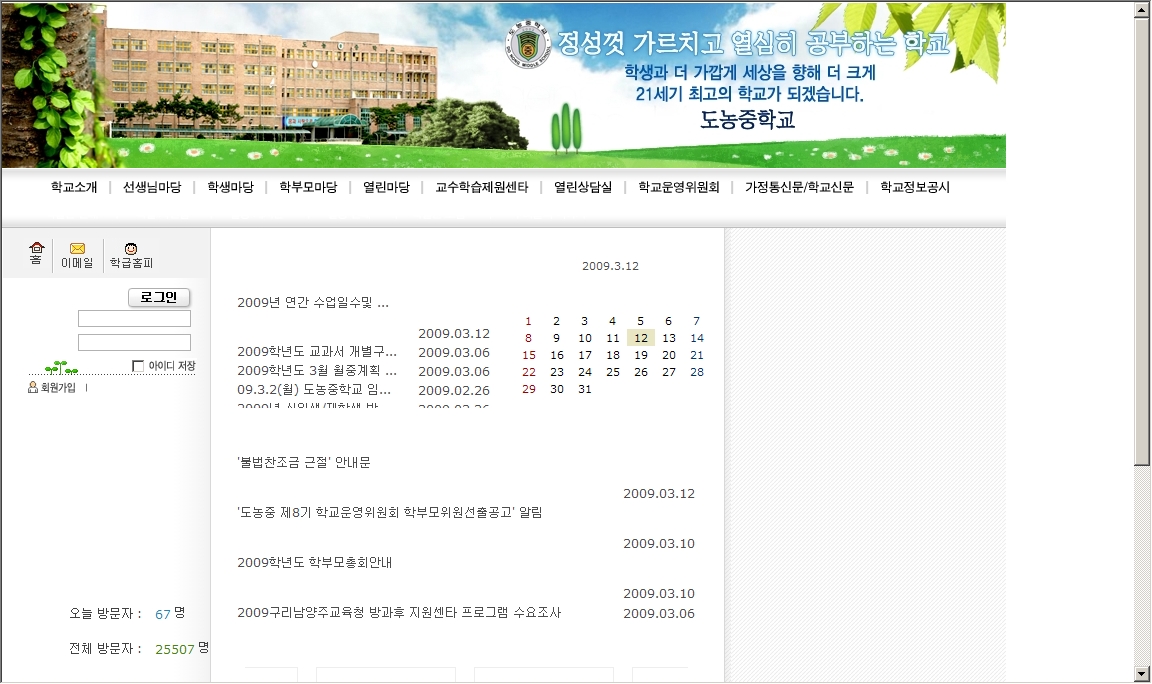1152x684 pixels.
Task: Select the 교수학습지원센타 menu item
Action: coord(481,187)
